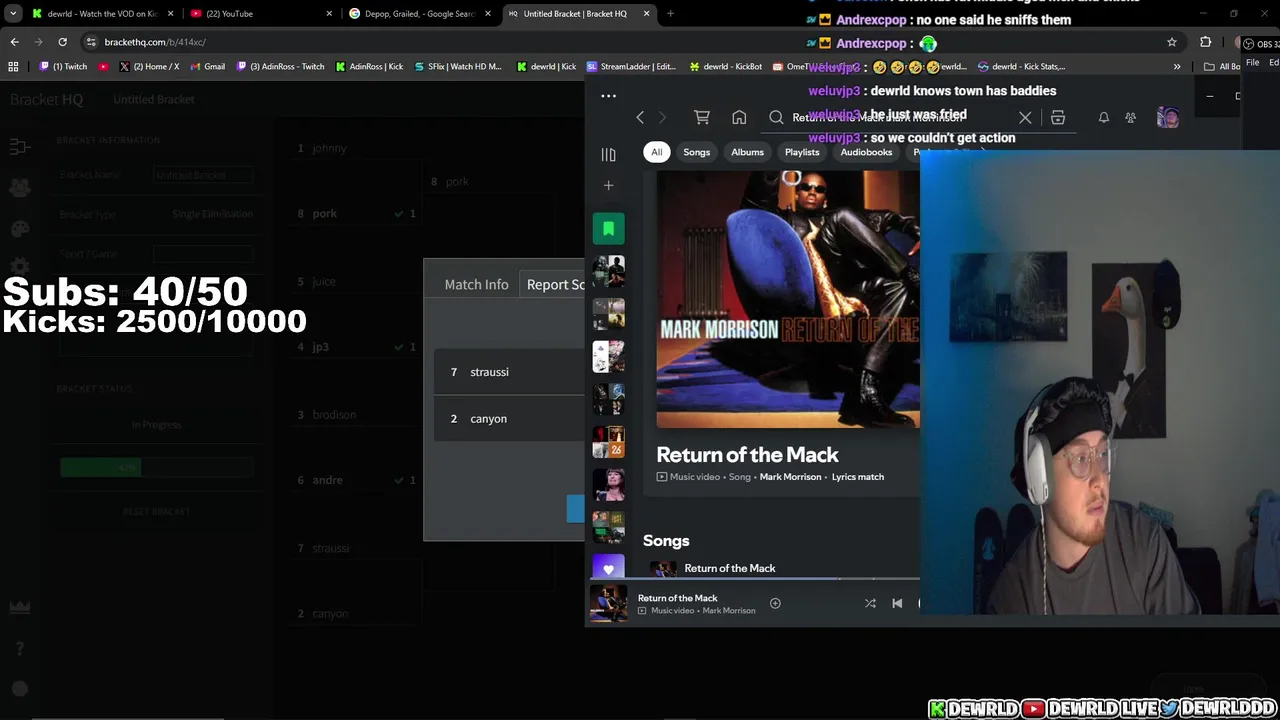1280x720 pixels.
Task: Open Mark Morrison artist link
Action: tap(790, 477)
